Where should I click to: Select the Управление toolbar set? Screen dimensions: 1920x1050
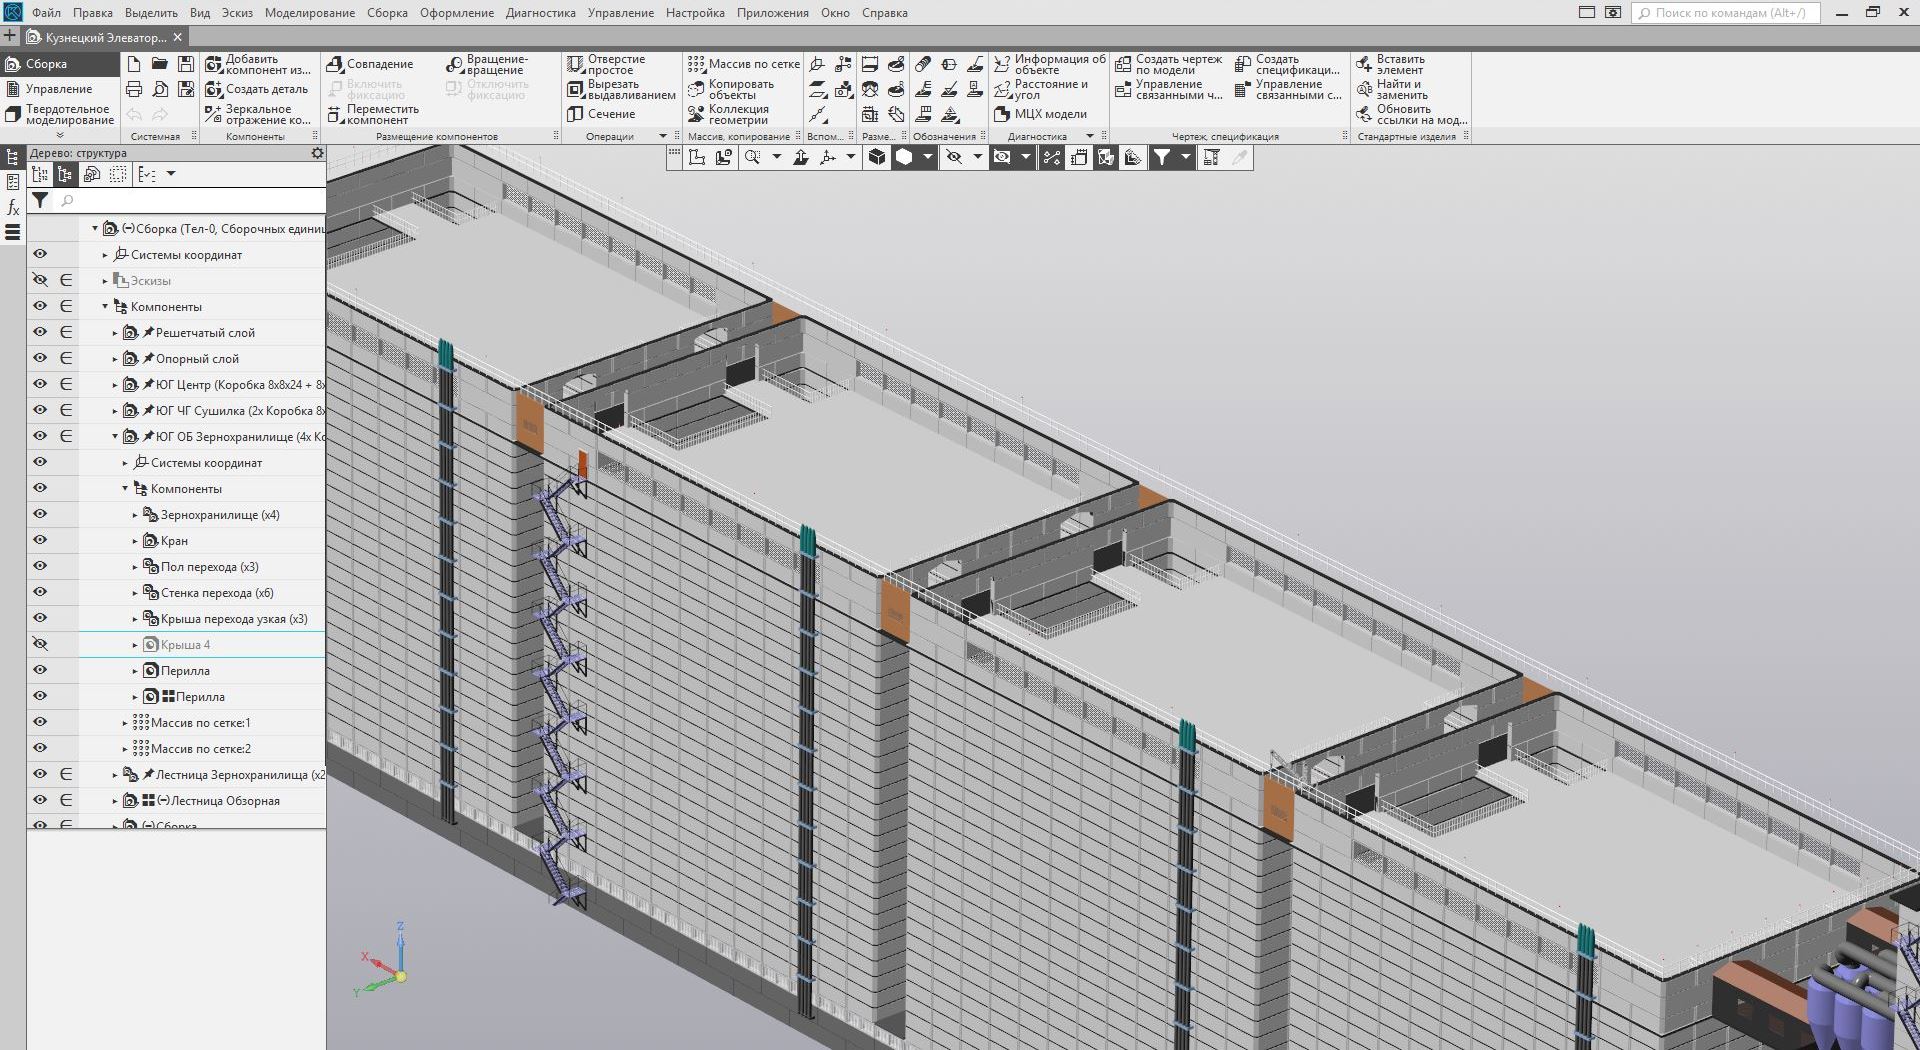tap(60, 89)
